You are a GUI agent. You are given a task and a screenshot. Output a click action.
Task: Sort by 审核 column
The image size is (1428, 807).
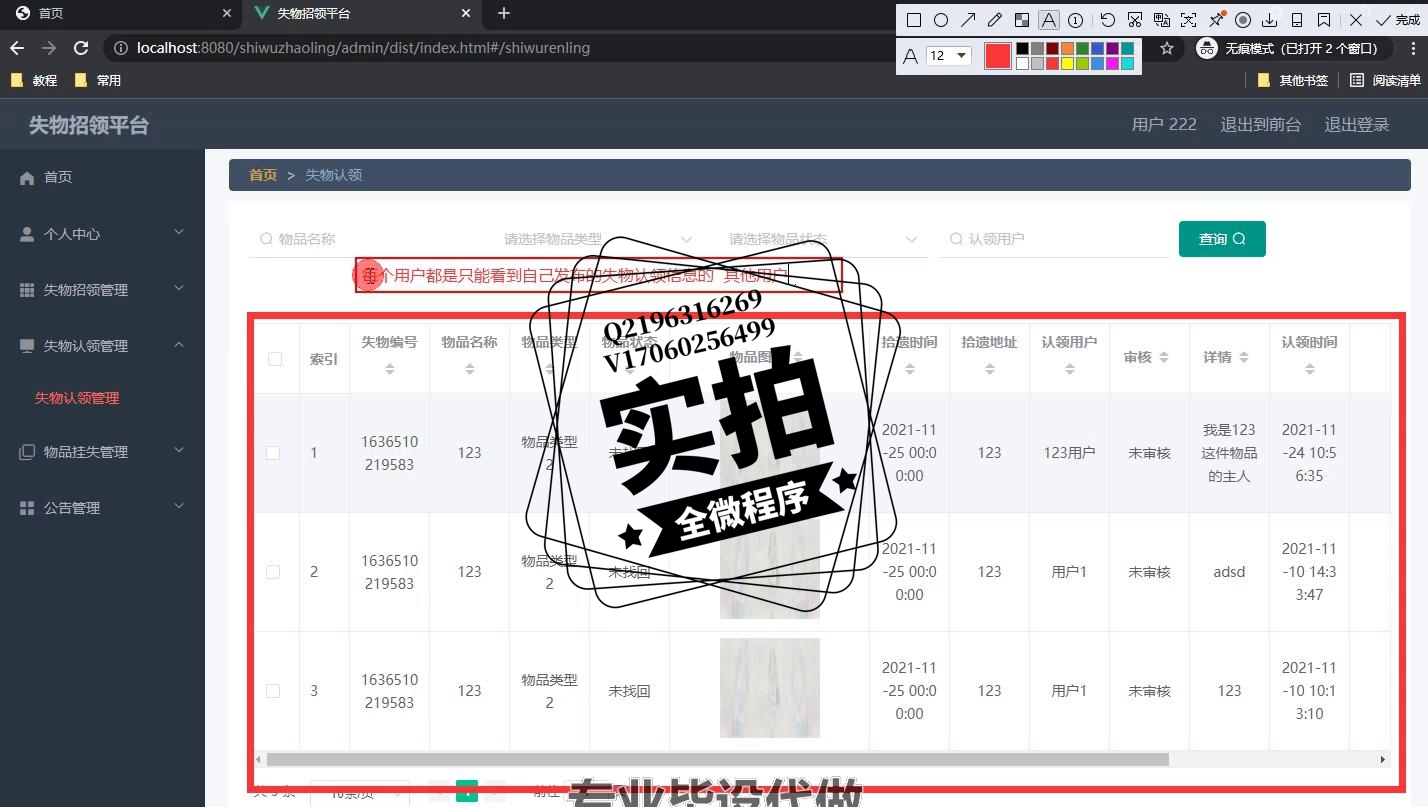pos(1164,357)
